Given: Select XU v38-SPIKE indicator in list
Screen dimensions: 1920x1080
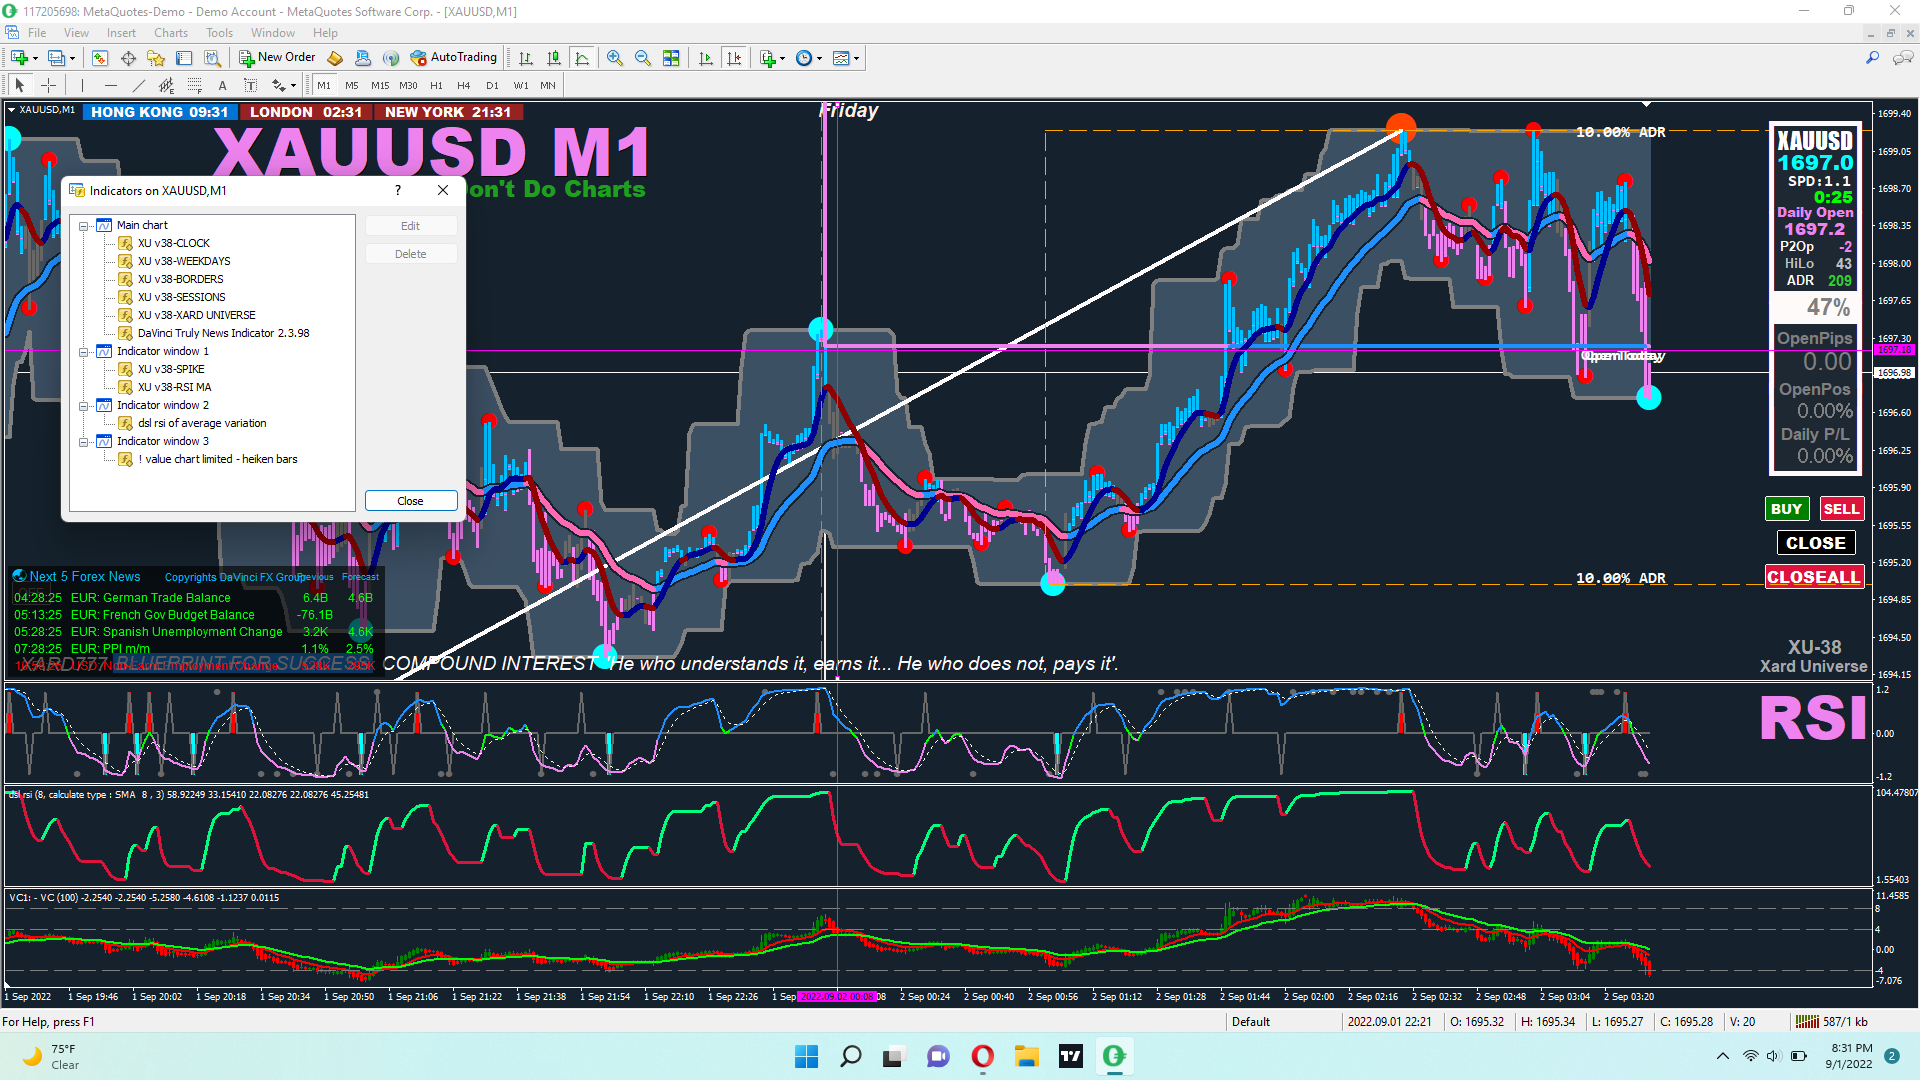Looking at the screenshot, I should [171, 370].
